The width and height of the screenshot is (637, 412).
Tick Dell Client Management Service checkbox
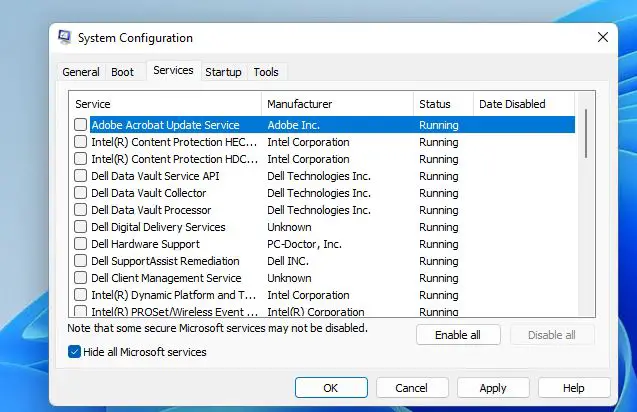coord(80,278)
